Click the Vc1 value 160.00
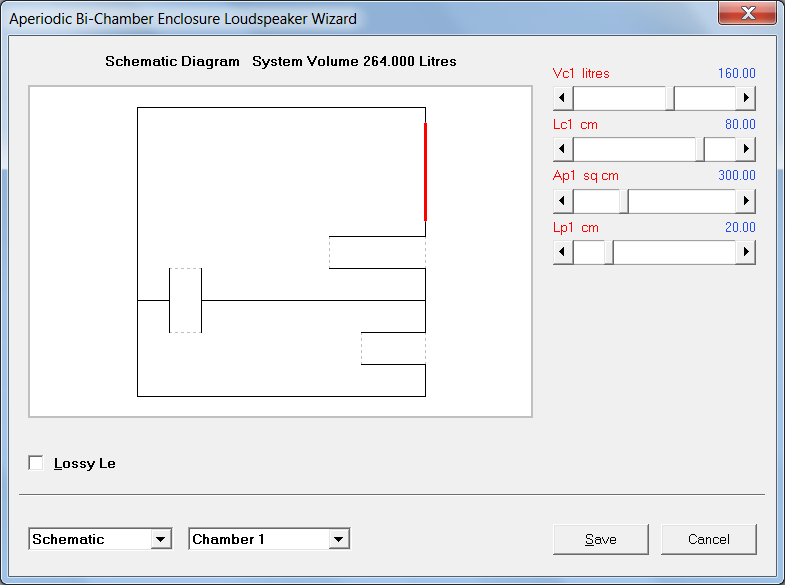Image resolution: width=785 pixels, height=585 pixels. 736,73
